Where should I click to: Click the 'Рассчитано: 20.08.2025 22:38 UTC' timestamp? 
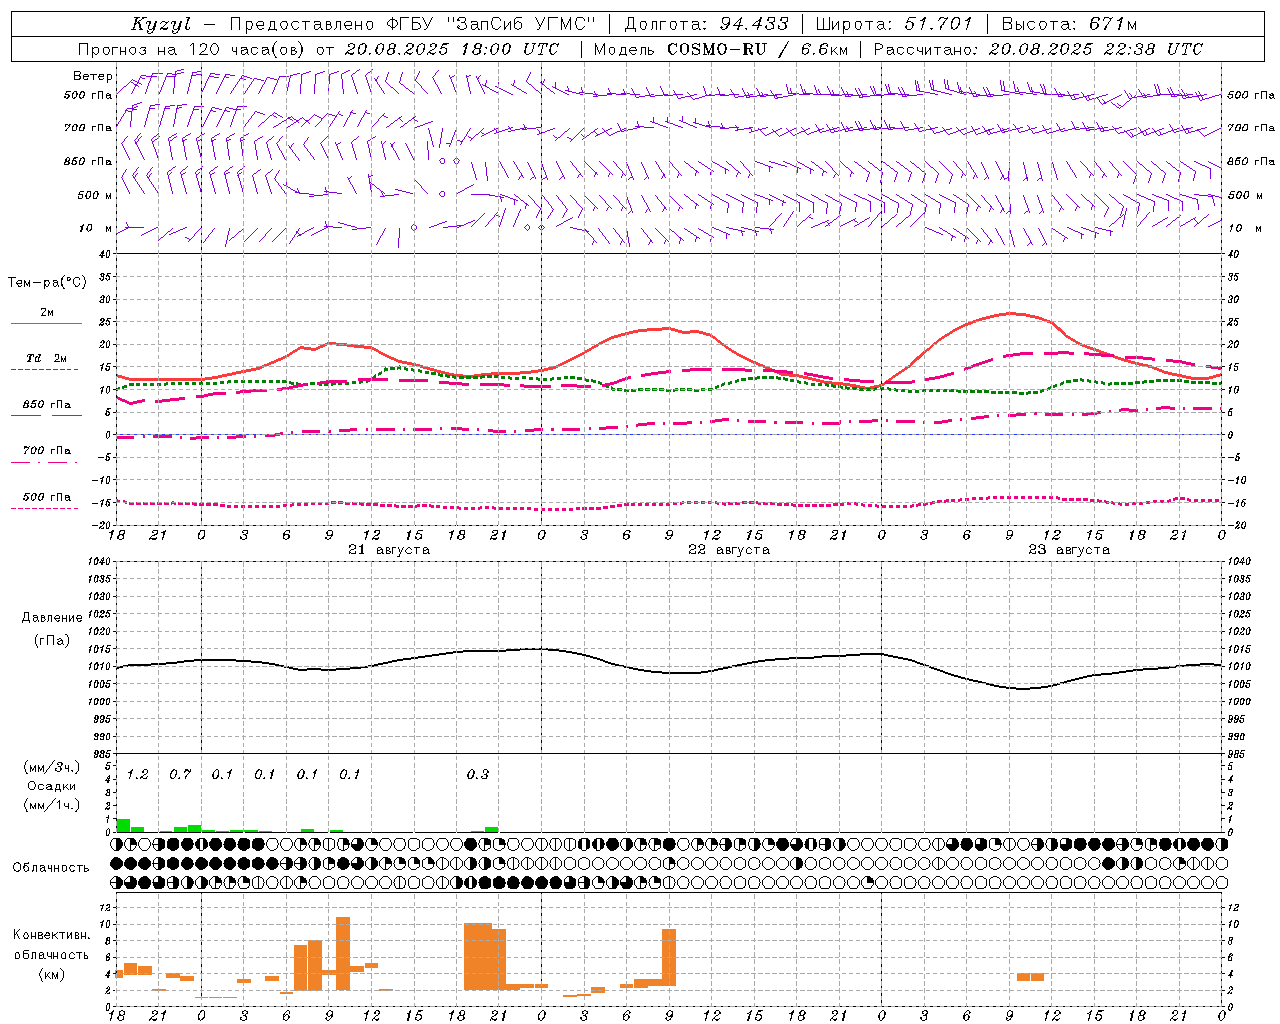click(x=1038, y=49)
